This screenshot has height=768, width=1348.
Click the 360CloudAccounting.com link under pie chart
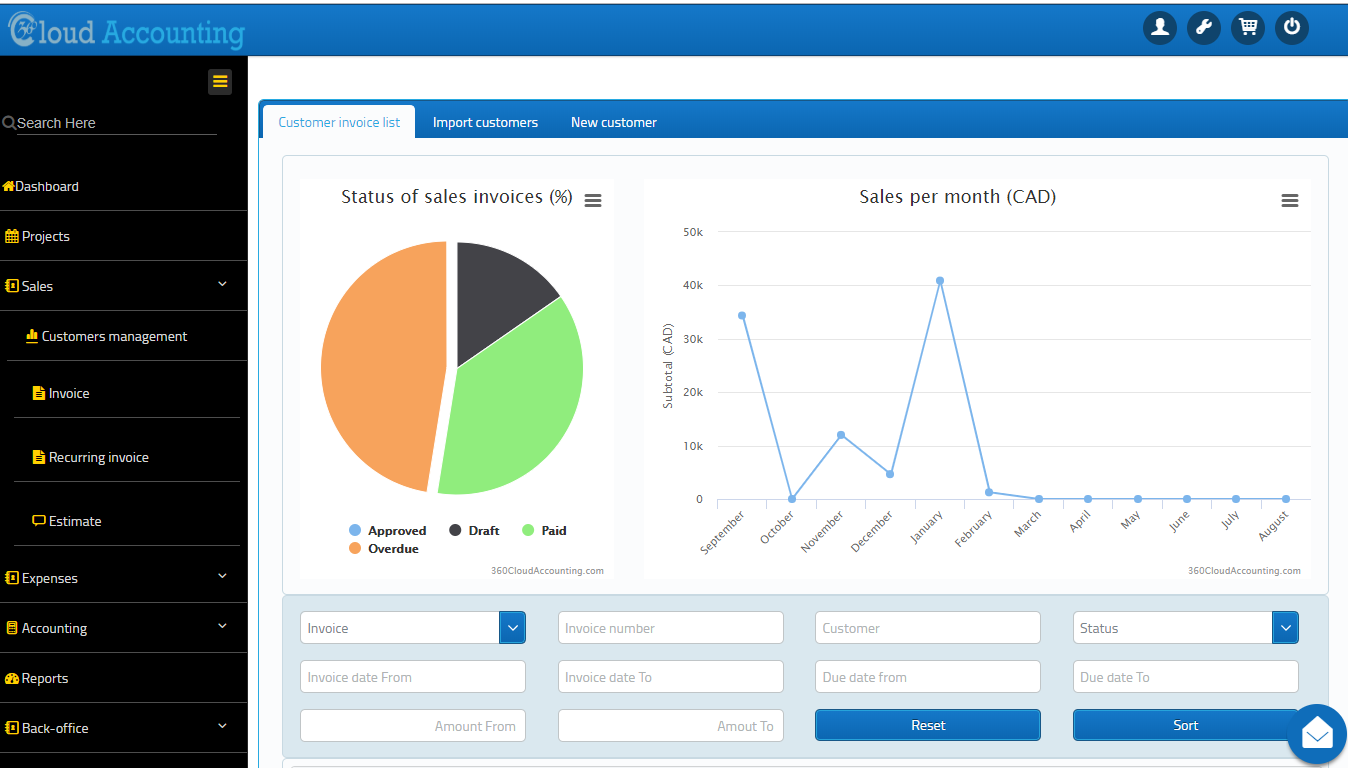click(x=547, y=571)
